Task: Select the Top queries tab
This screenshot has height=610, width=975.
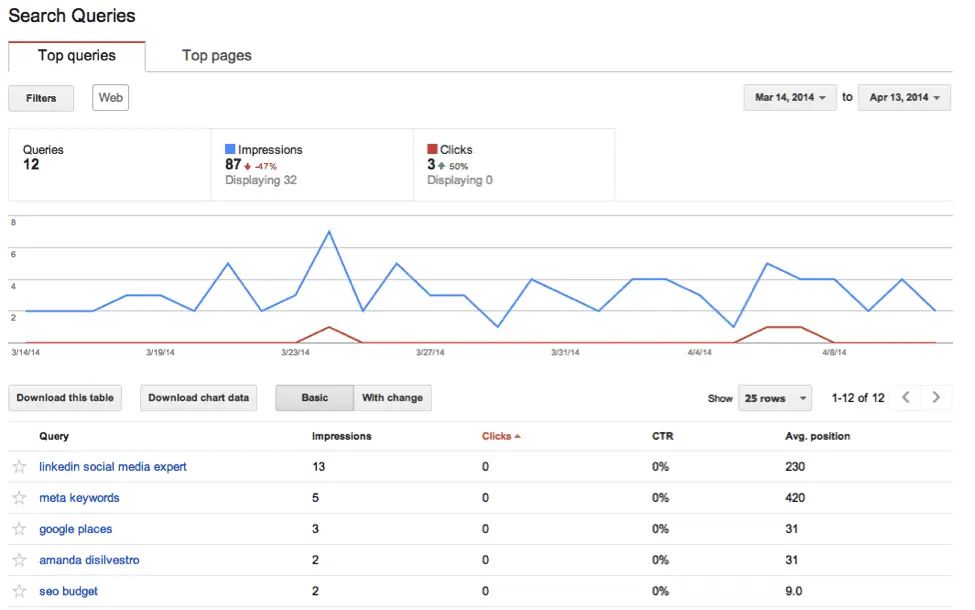Action: (x=77, y=55)
